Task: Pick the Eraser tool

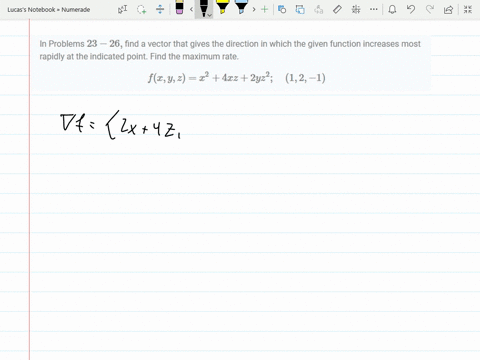Action: (179, 8)
